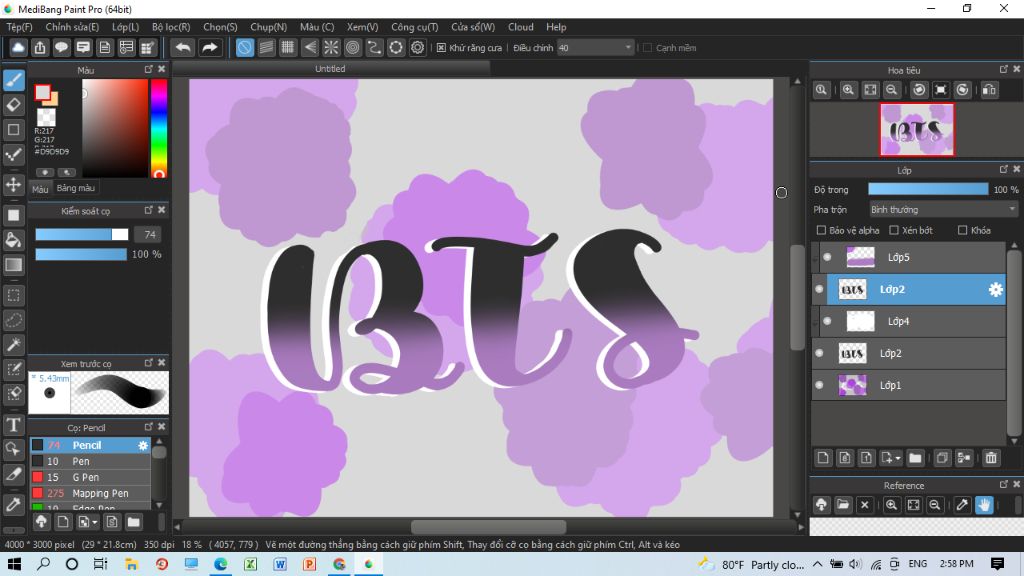The image size is (1024, 576).
Task: Select the Eraser tool
Action: (x=14, y=105)
